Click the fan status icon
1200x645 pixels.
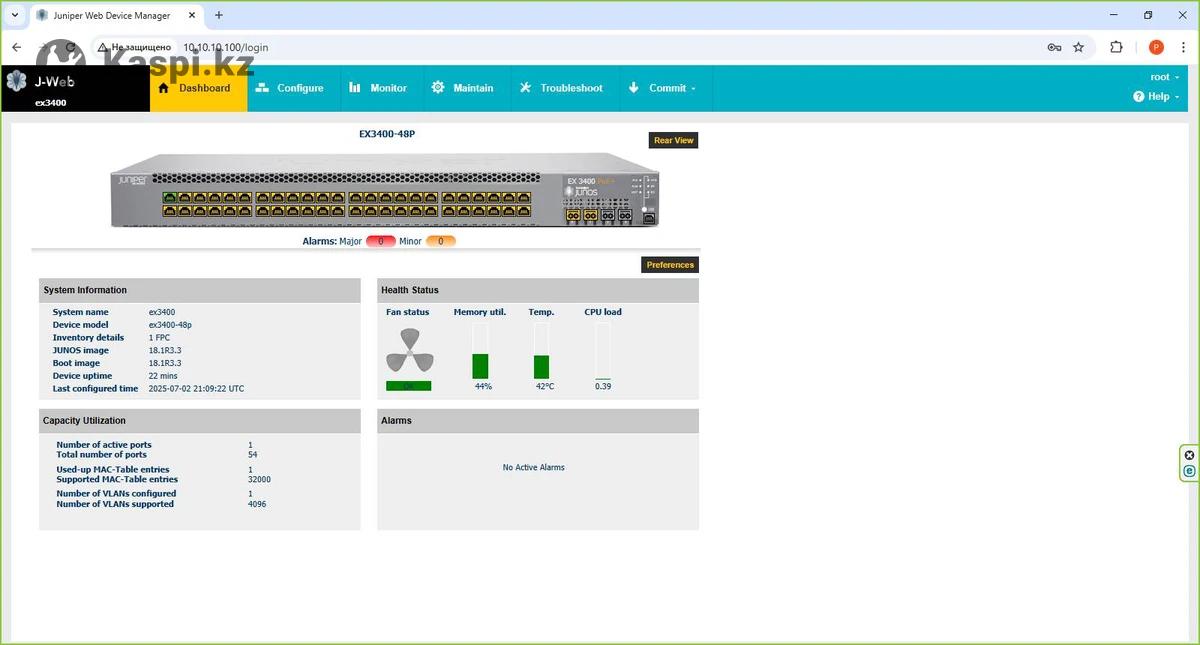click(408, 351)
